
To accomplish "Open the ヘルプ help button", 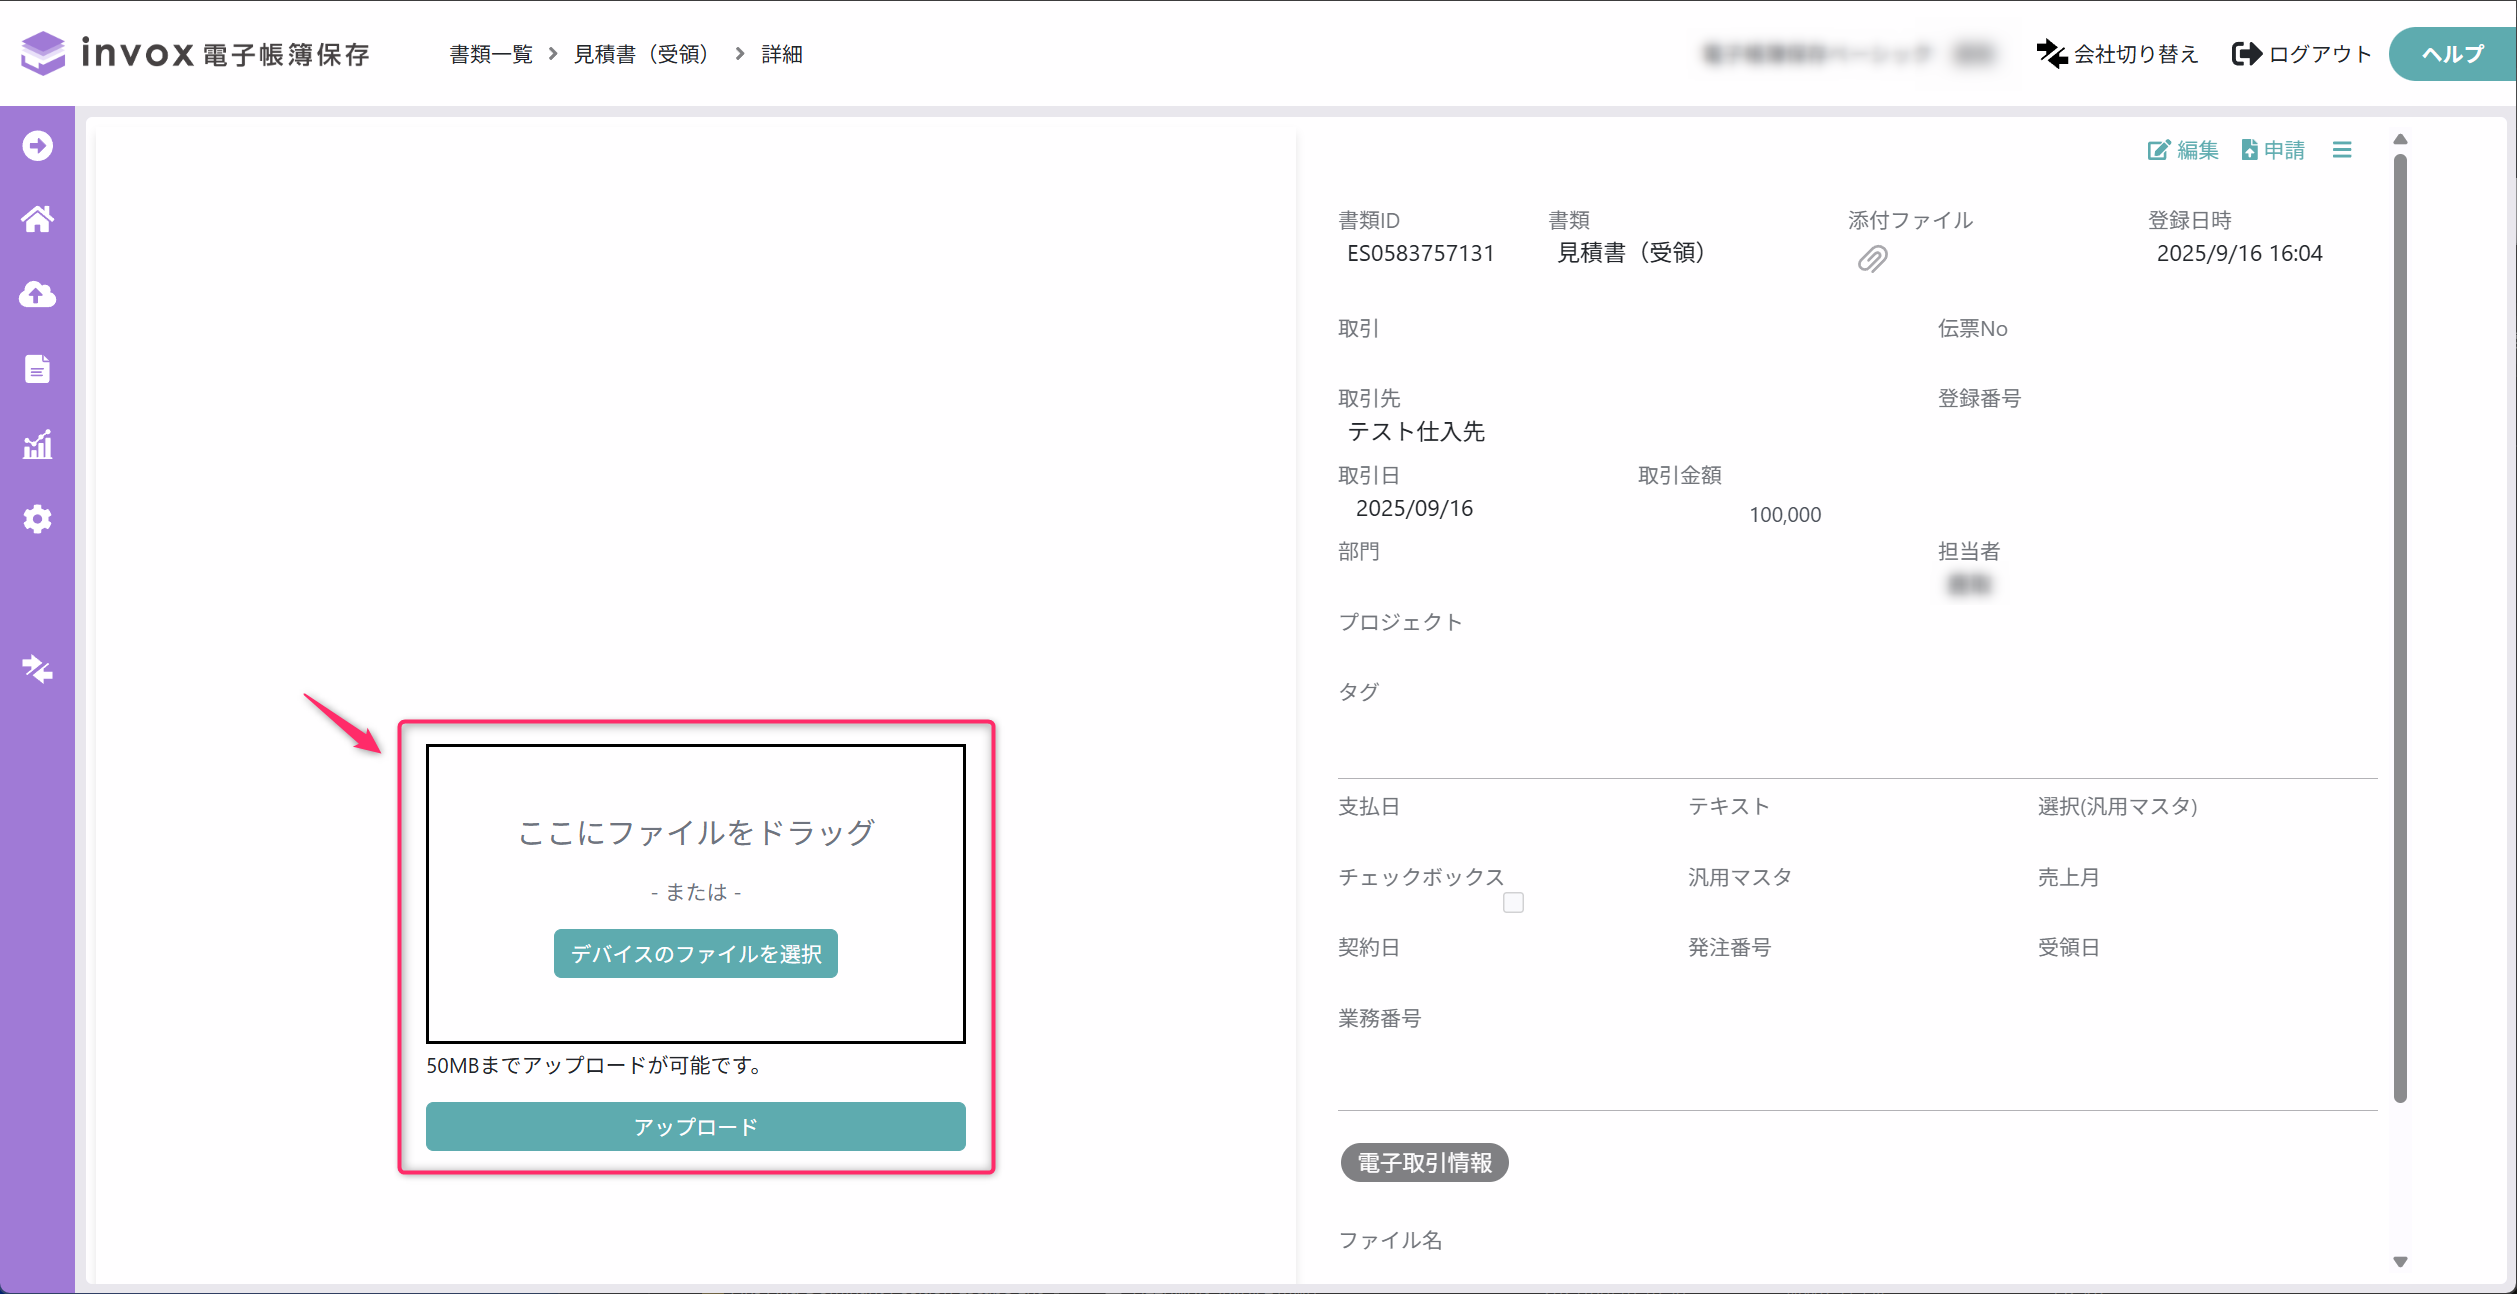I will pyautogui.click(x=2452, y=54).
